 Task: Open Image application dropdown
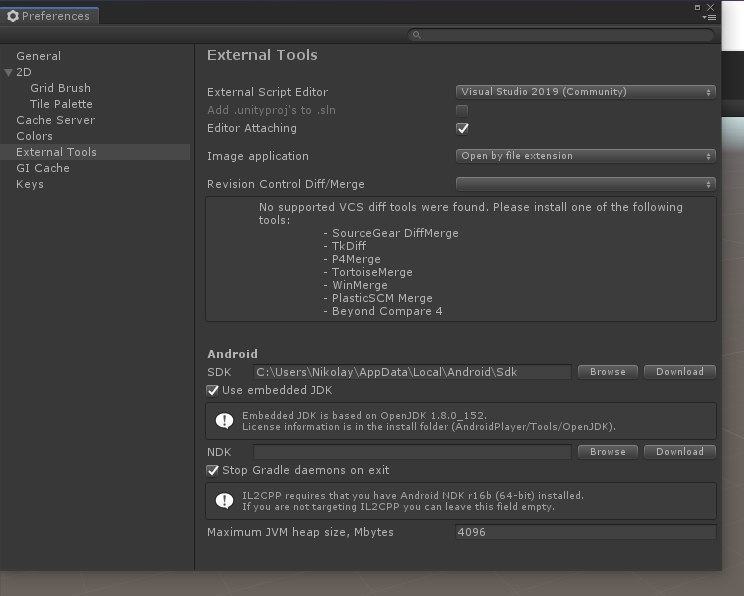coord(586,156)
